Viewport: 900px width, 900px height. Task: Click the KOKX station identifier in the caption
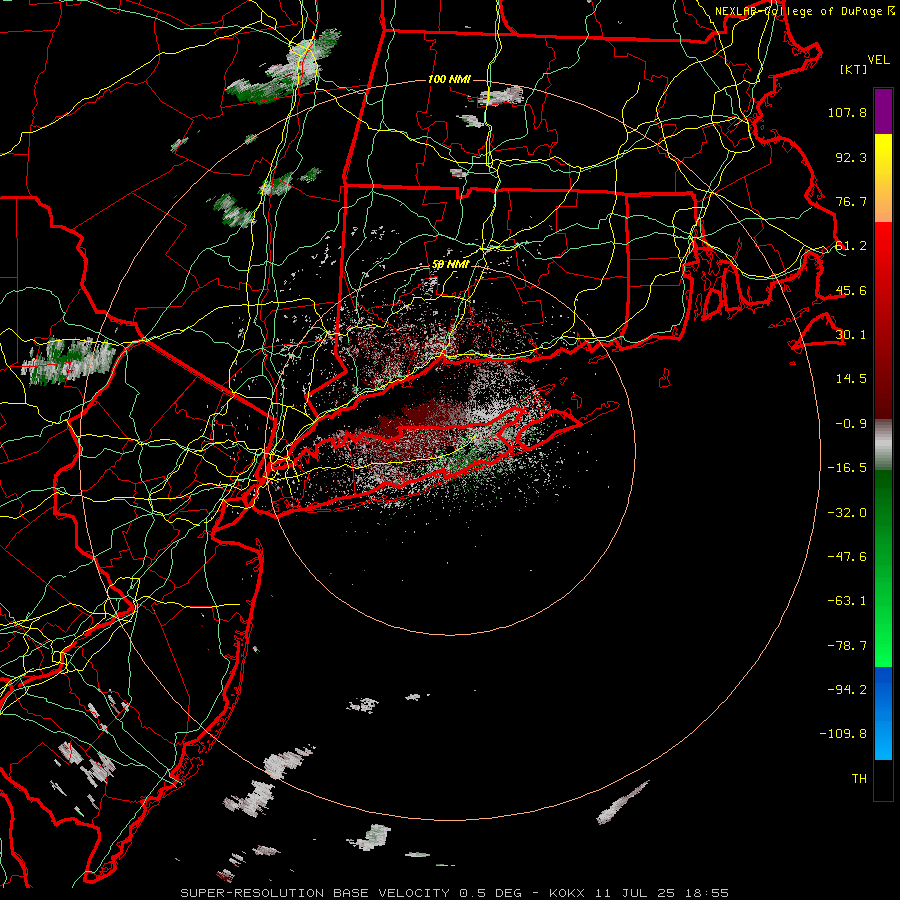pos(567,893)
